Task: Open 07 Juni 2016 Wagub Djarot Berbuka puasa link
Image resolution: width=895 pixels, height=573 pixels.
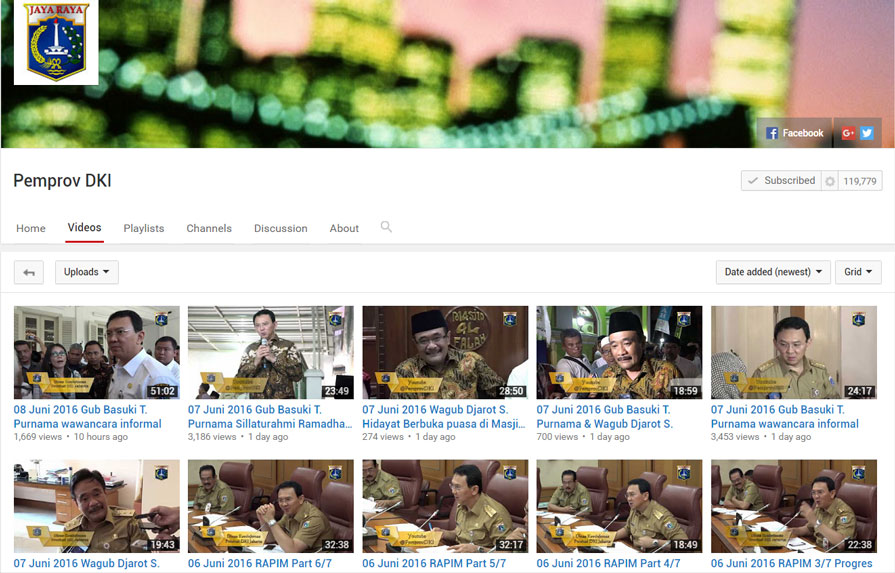Action: [x=444, y=417]
